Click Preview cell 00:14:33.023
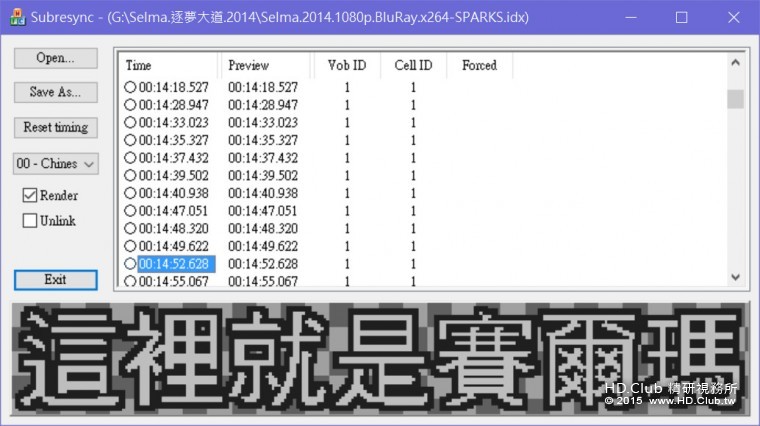Viewport: 760px width, 426px height. [x=263, y=122]
